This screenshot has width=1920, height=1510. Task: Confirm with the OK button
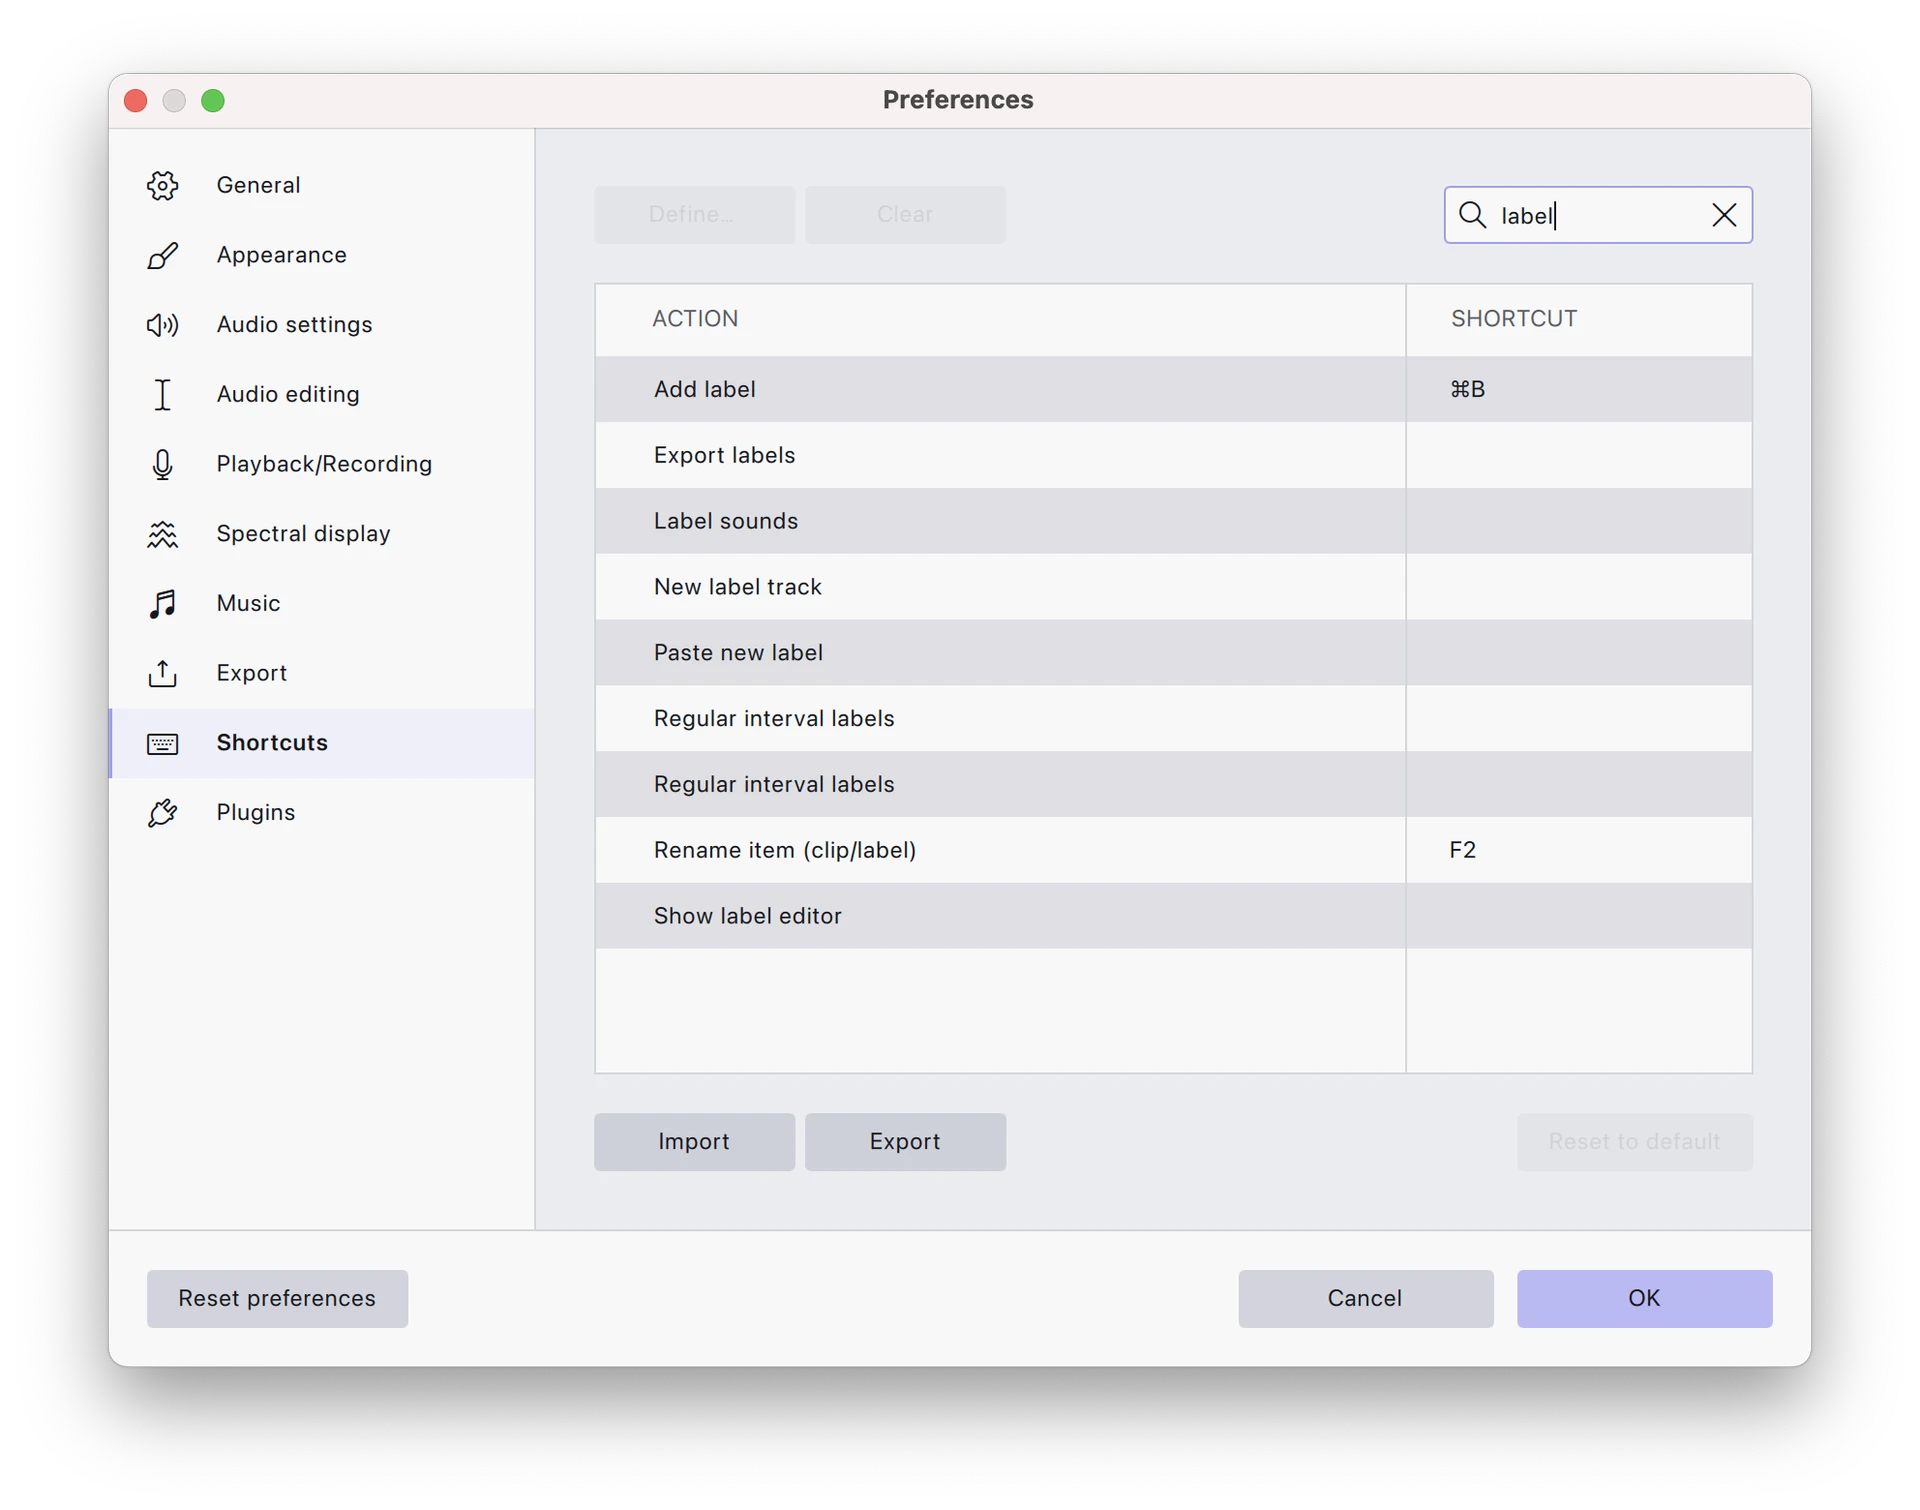[x=1644, y=1298]
